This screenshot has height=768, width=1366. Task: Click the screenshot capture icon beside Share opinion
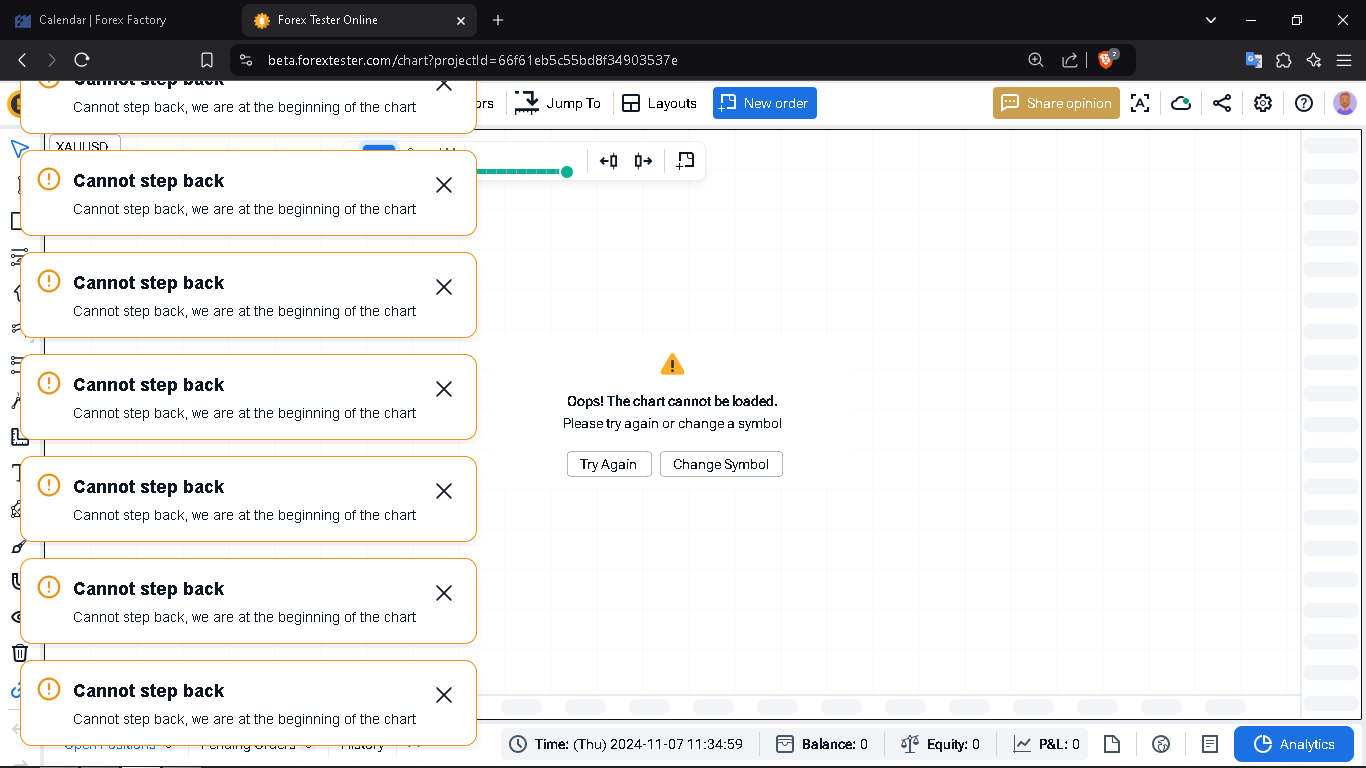pos(1140,103)
